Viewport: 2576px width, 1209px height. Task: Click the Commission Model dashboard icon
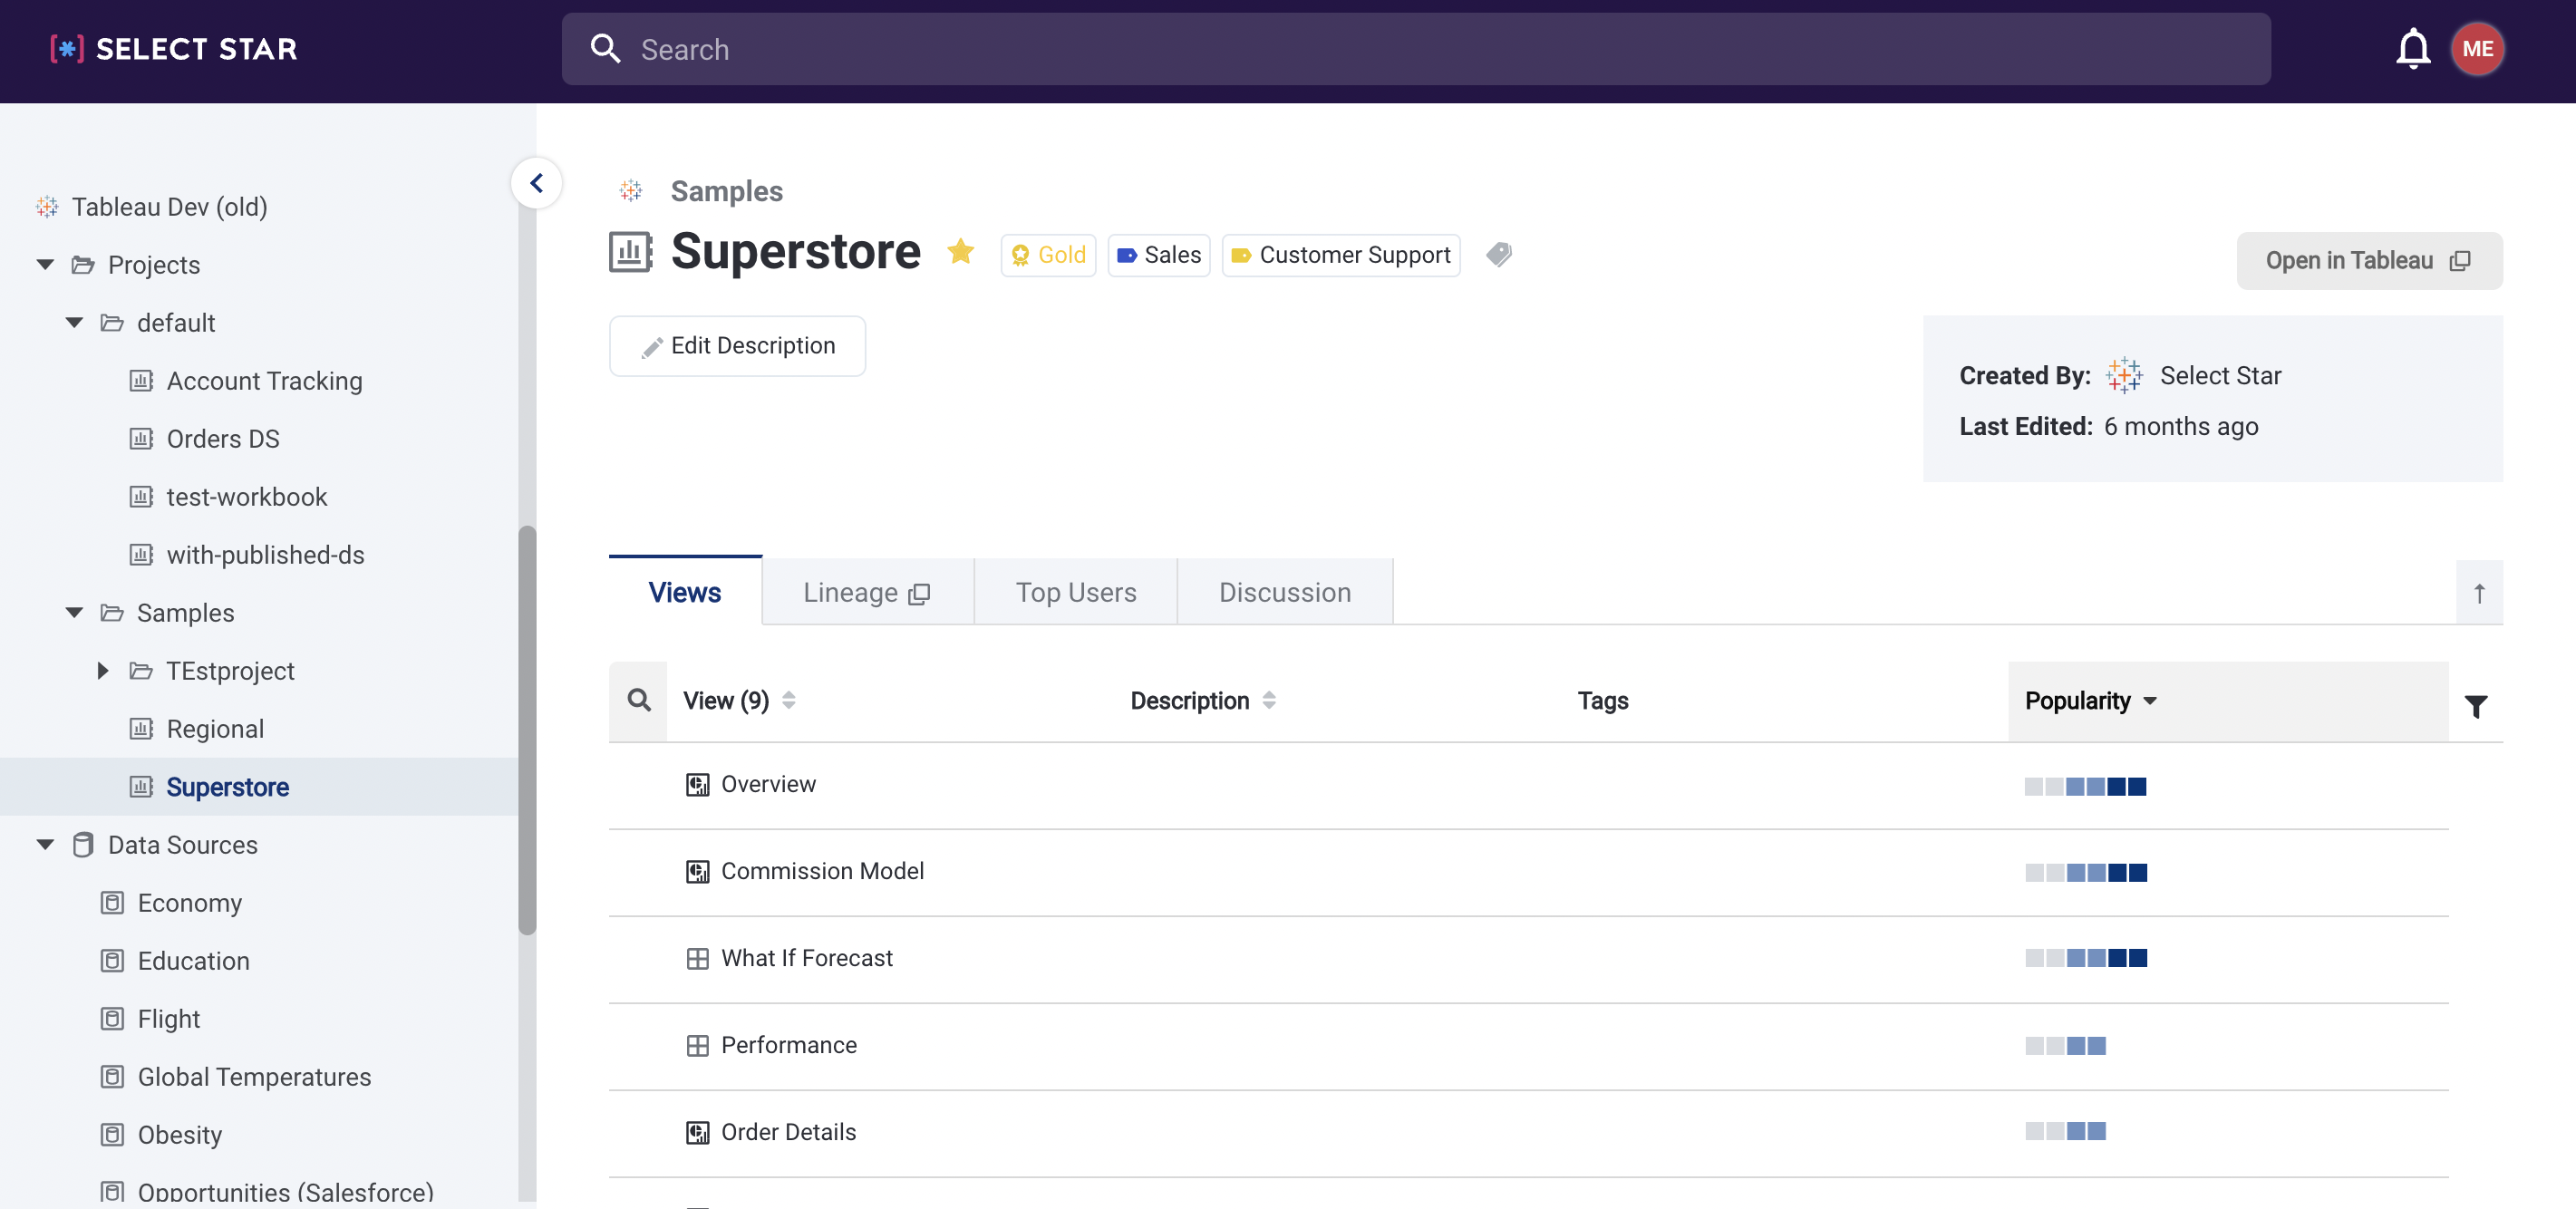click(697, 872)
